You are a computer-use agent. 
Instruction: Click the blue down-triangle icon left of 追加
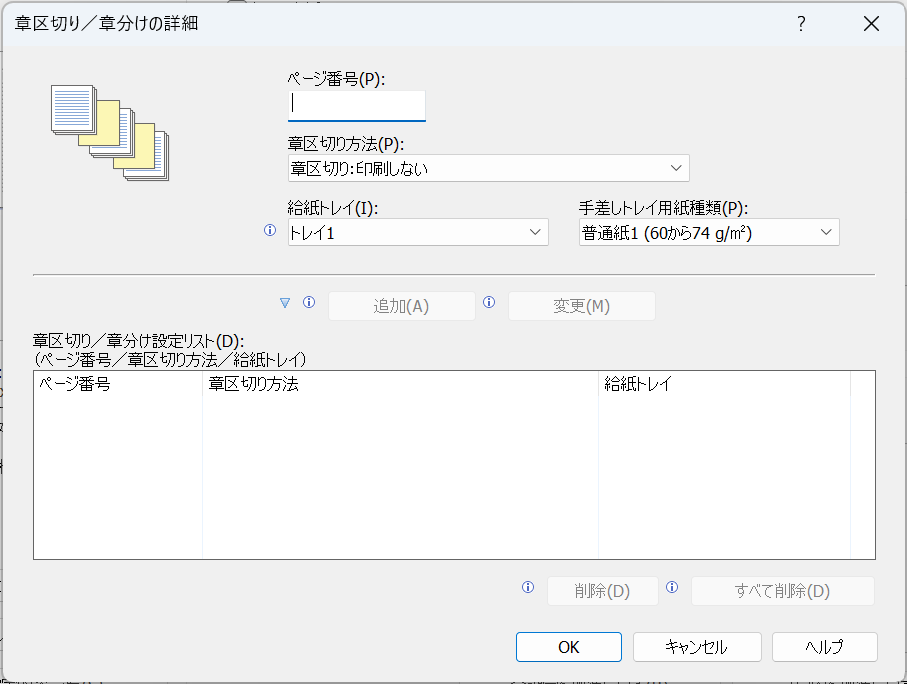point(285,303)
